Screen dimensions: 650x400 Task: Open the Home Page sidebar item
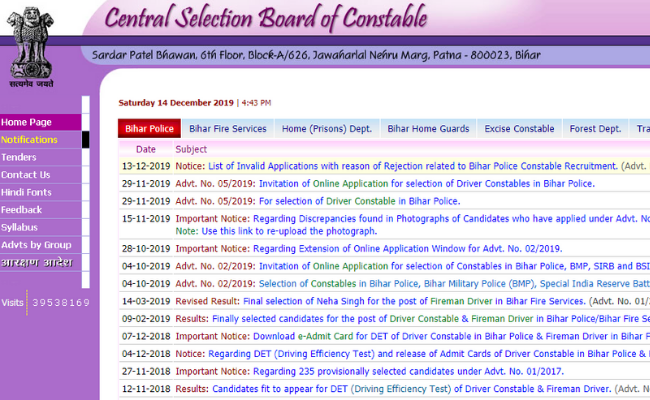coord(26,122)
